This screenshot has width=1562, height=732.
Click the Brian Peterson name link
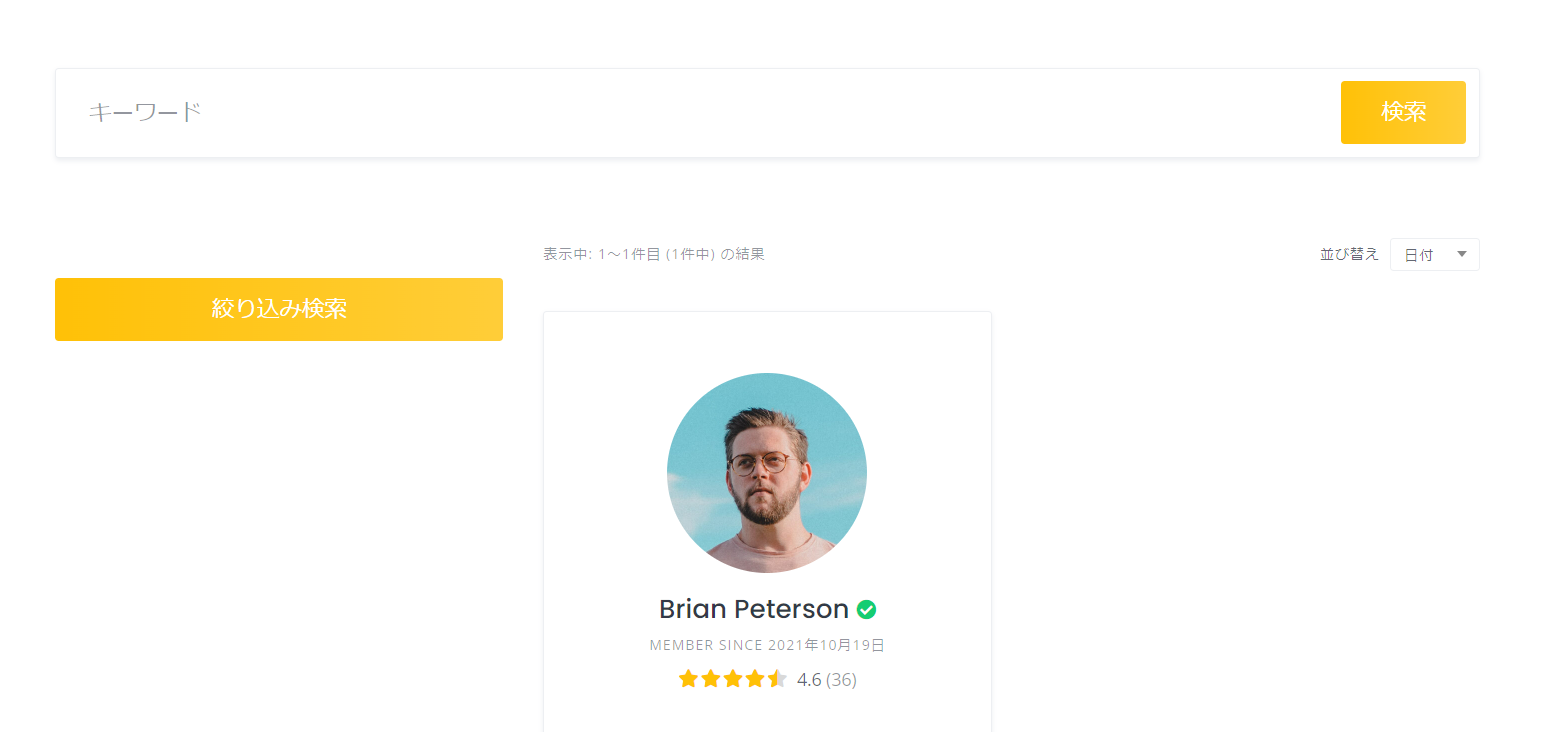click(x=753, y=609)
